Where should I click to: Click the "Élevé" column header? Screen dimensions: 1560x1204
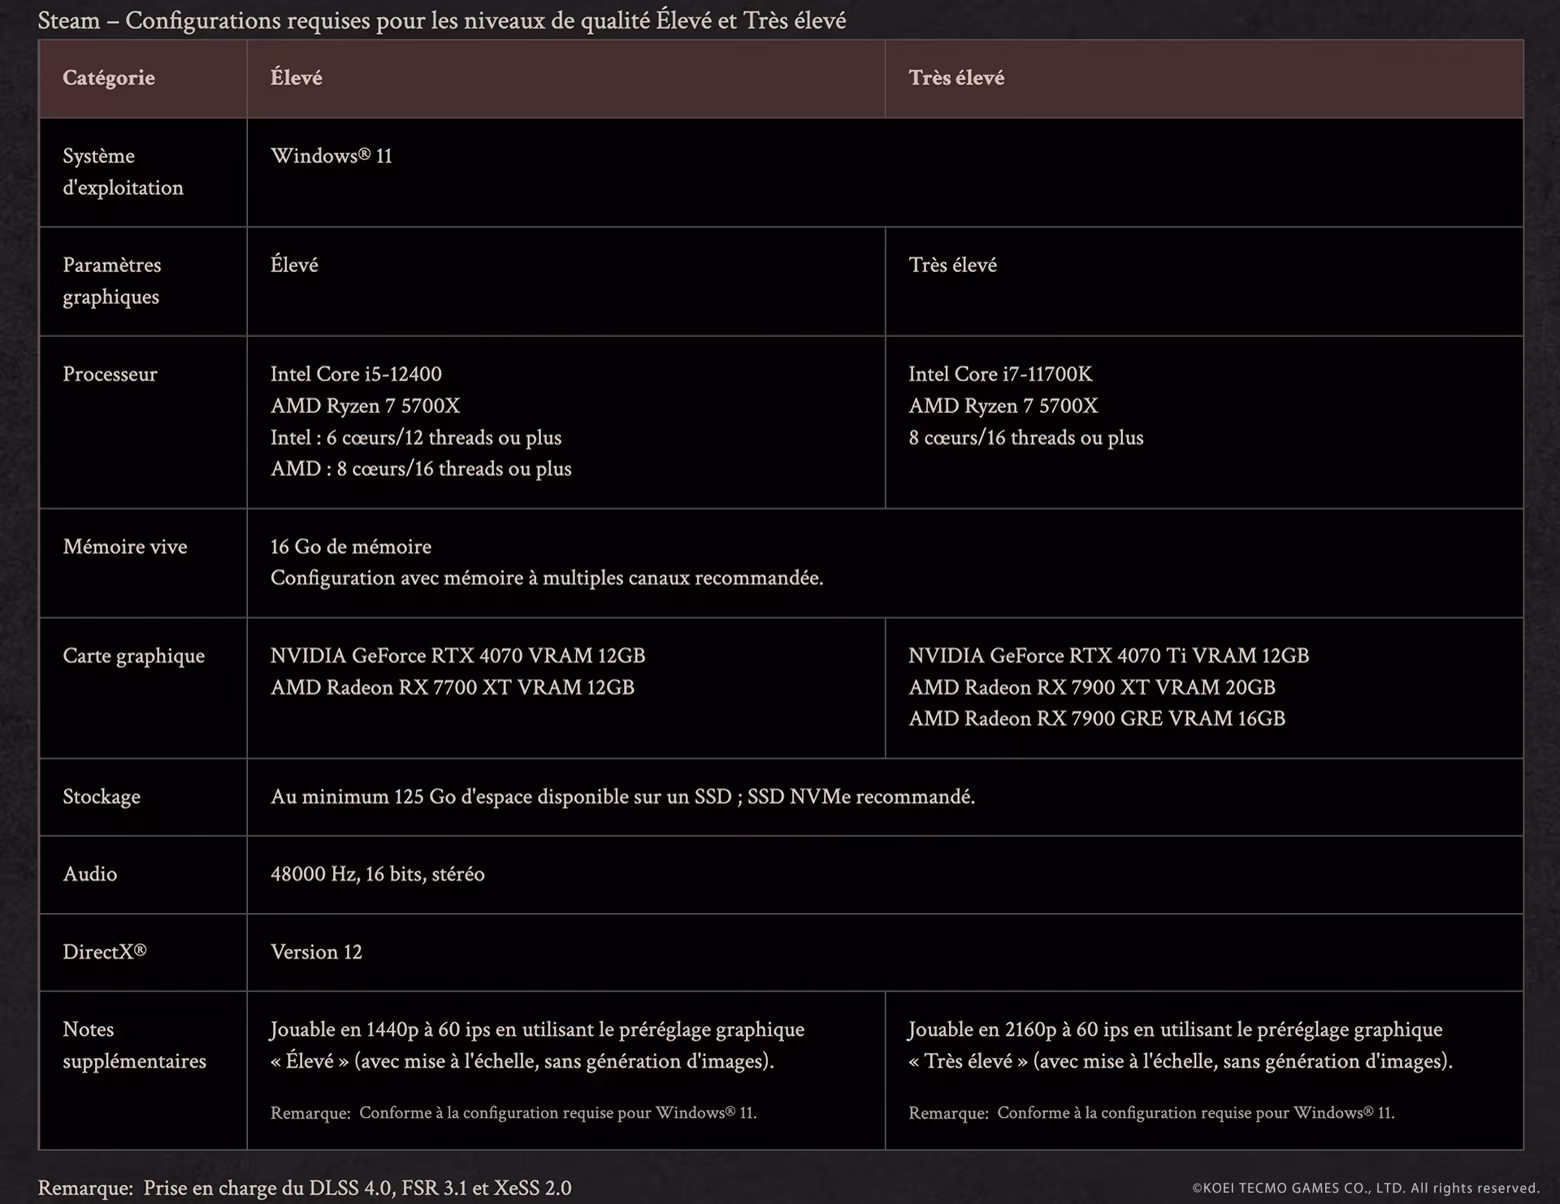(296, 78)
